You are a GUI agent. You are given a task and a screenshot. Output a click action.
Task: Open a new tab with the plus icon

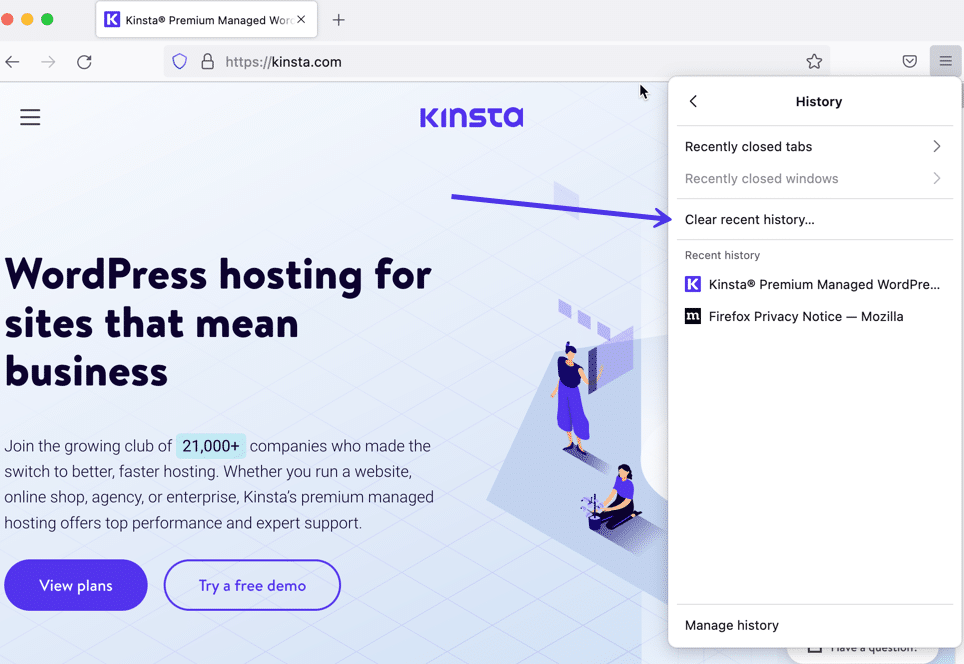coord(339,20)
